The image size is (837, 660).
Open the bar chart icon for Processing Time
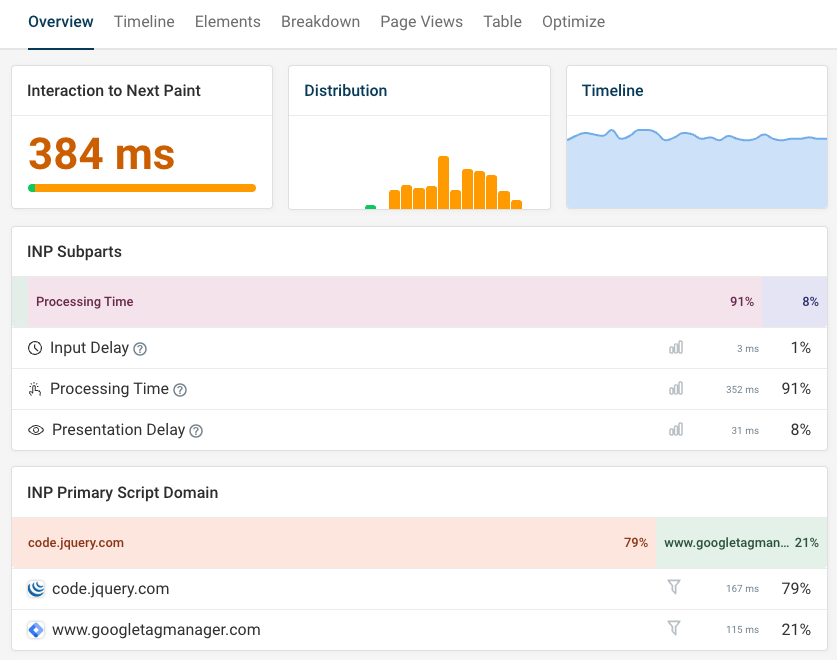coord(676,389)
